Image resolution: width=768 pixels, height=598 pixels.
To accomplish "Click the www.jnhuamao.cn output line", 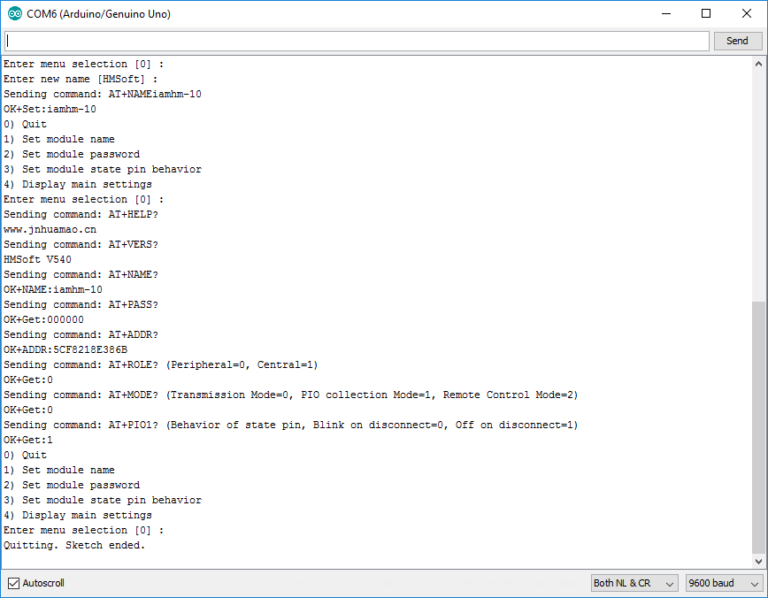I will coord(52,229).
